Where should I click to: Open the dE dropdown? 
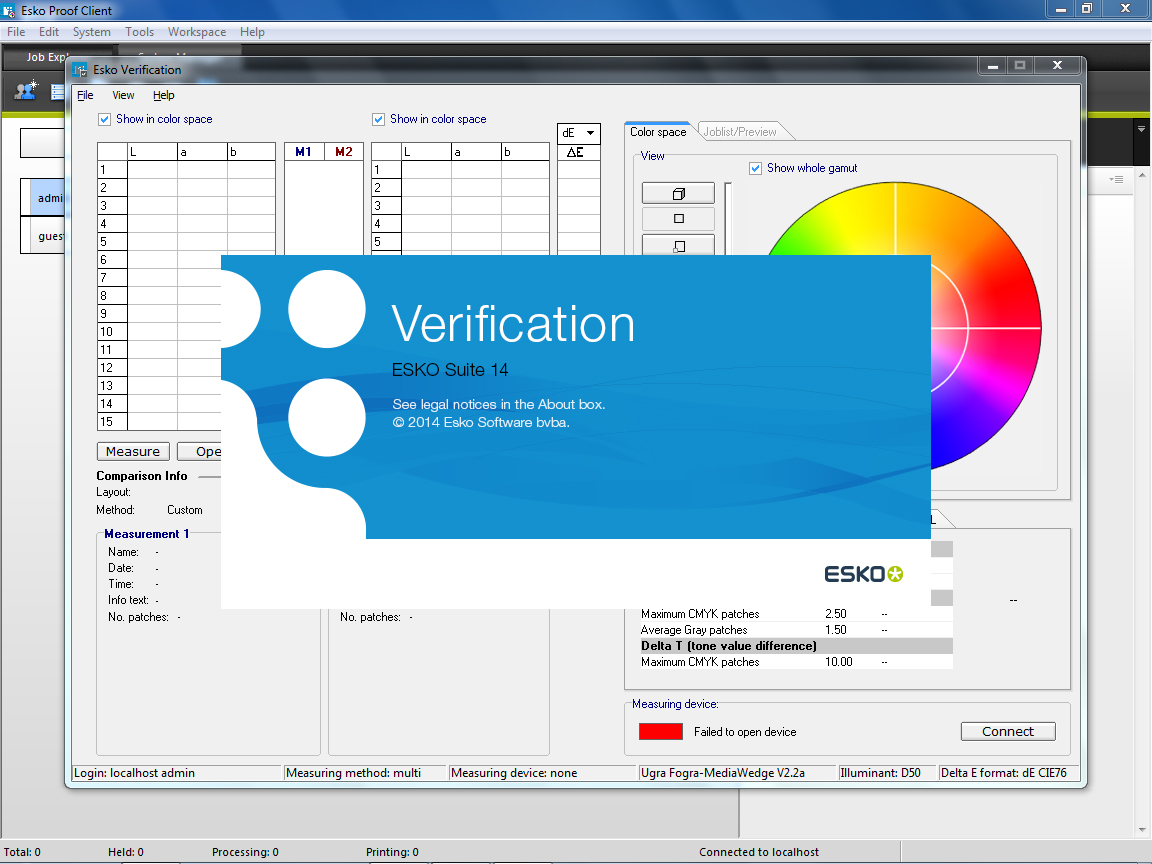coord(579,133)
